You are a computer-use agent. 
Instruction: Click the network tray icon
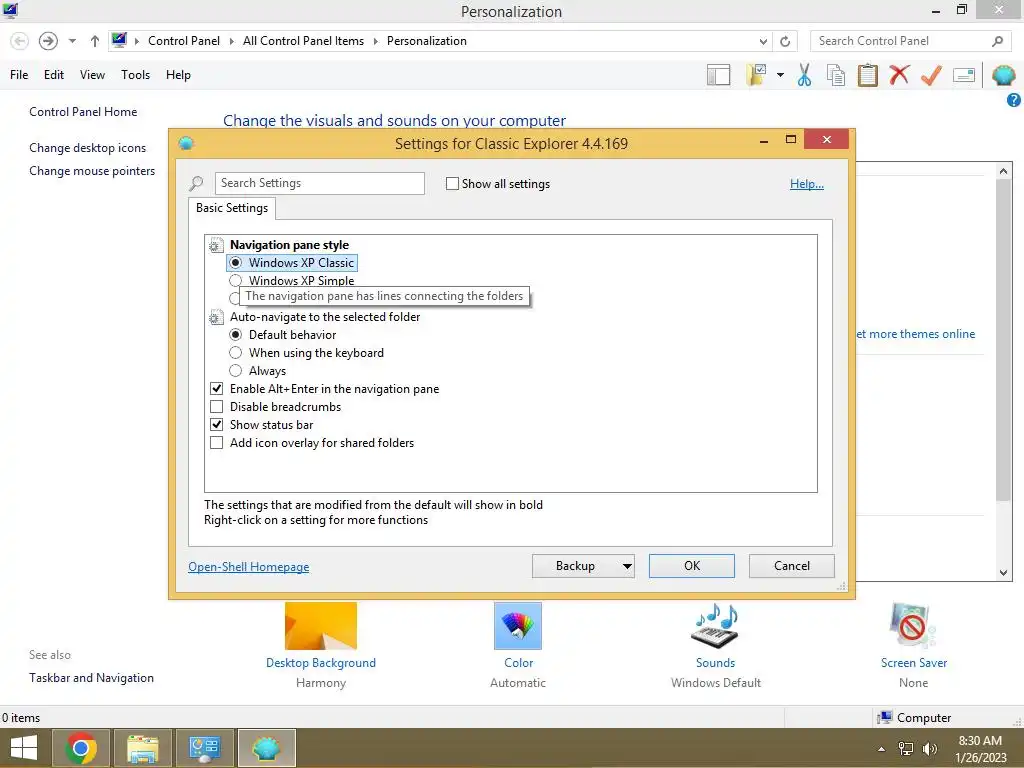[906, 748]
